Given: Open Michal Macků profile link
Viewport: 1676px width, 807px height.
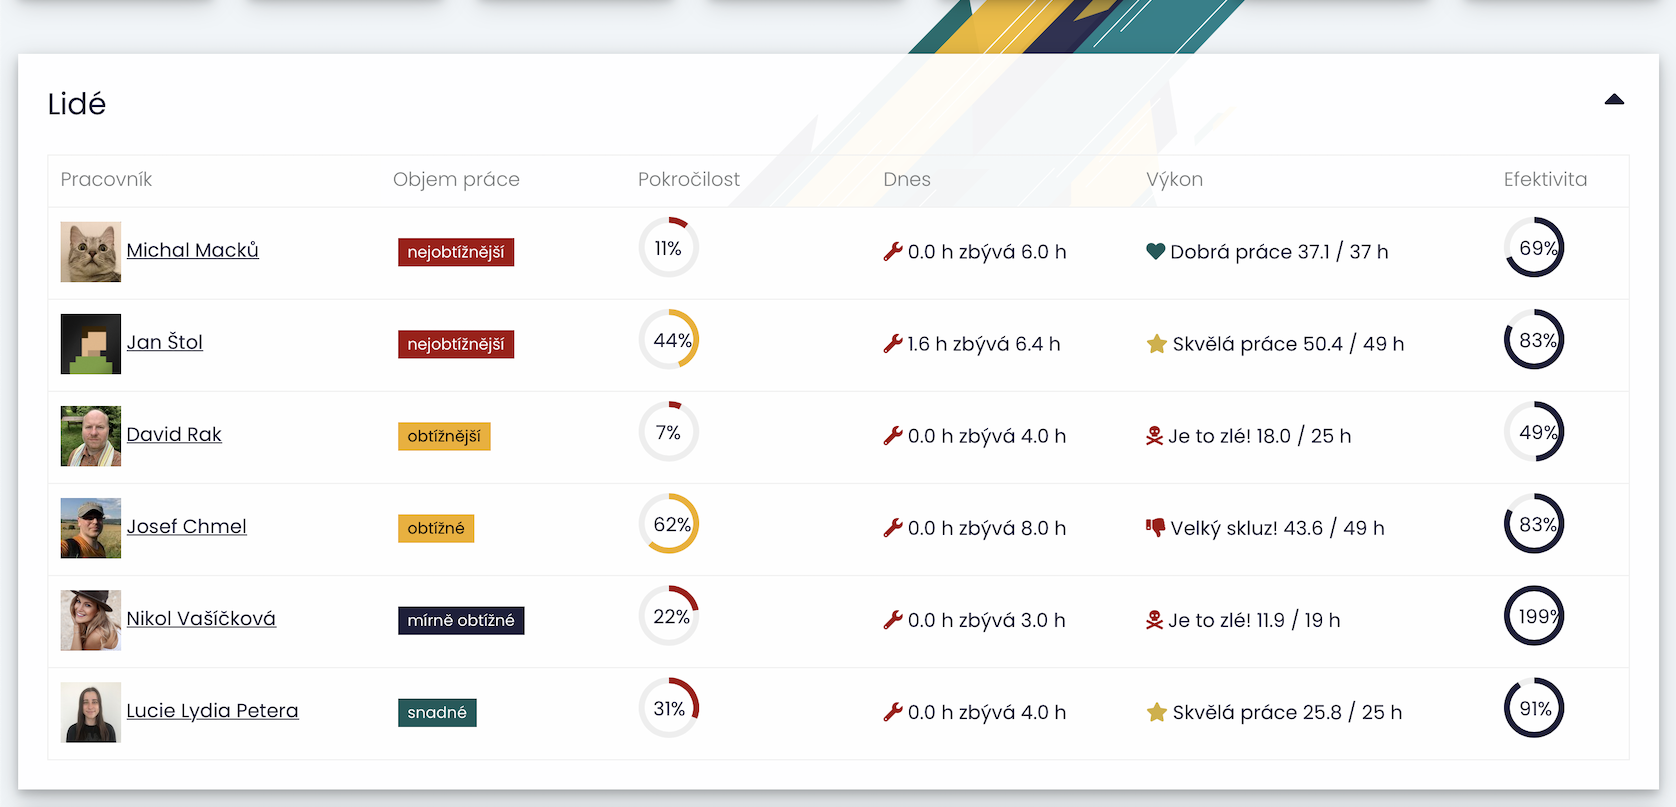Looking at the screenshot, I should tap(192, 250).
